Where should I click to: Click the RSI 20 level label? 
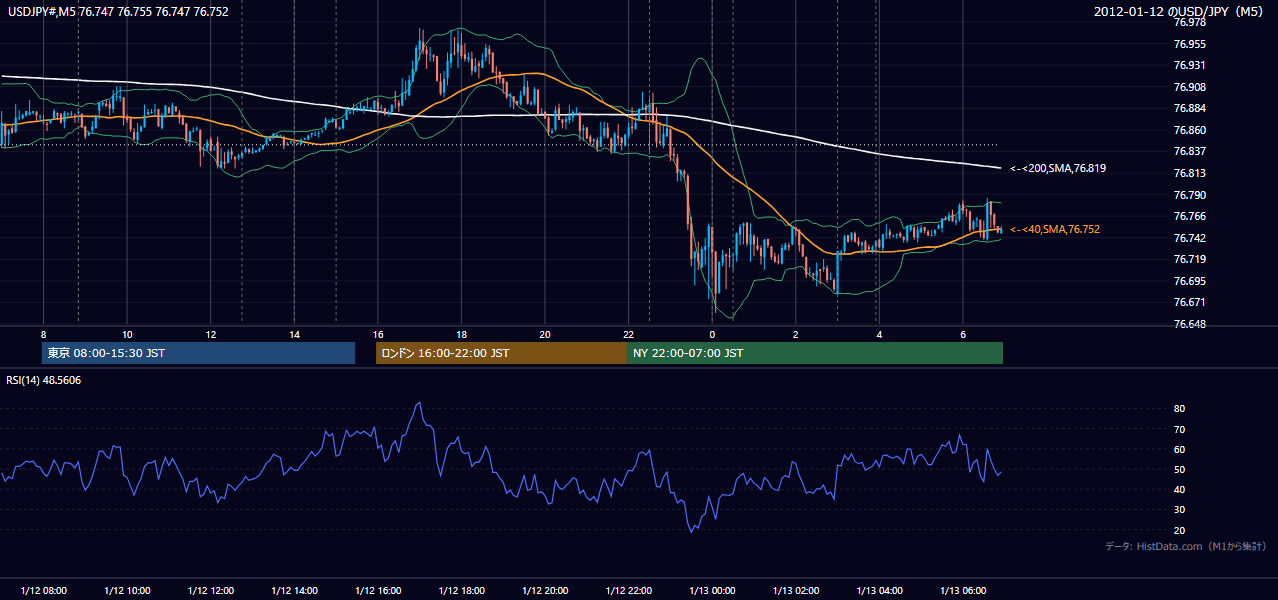click(x=1179, y=530)
